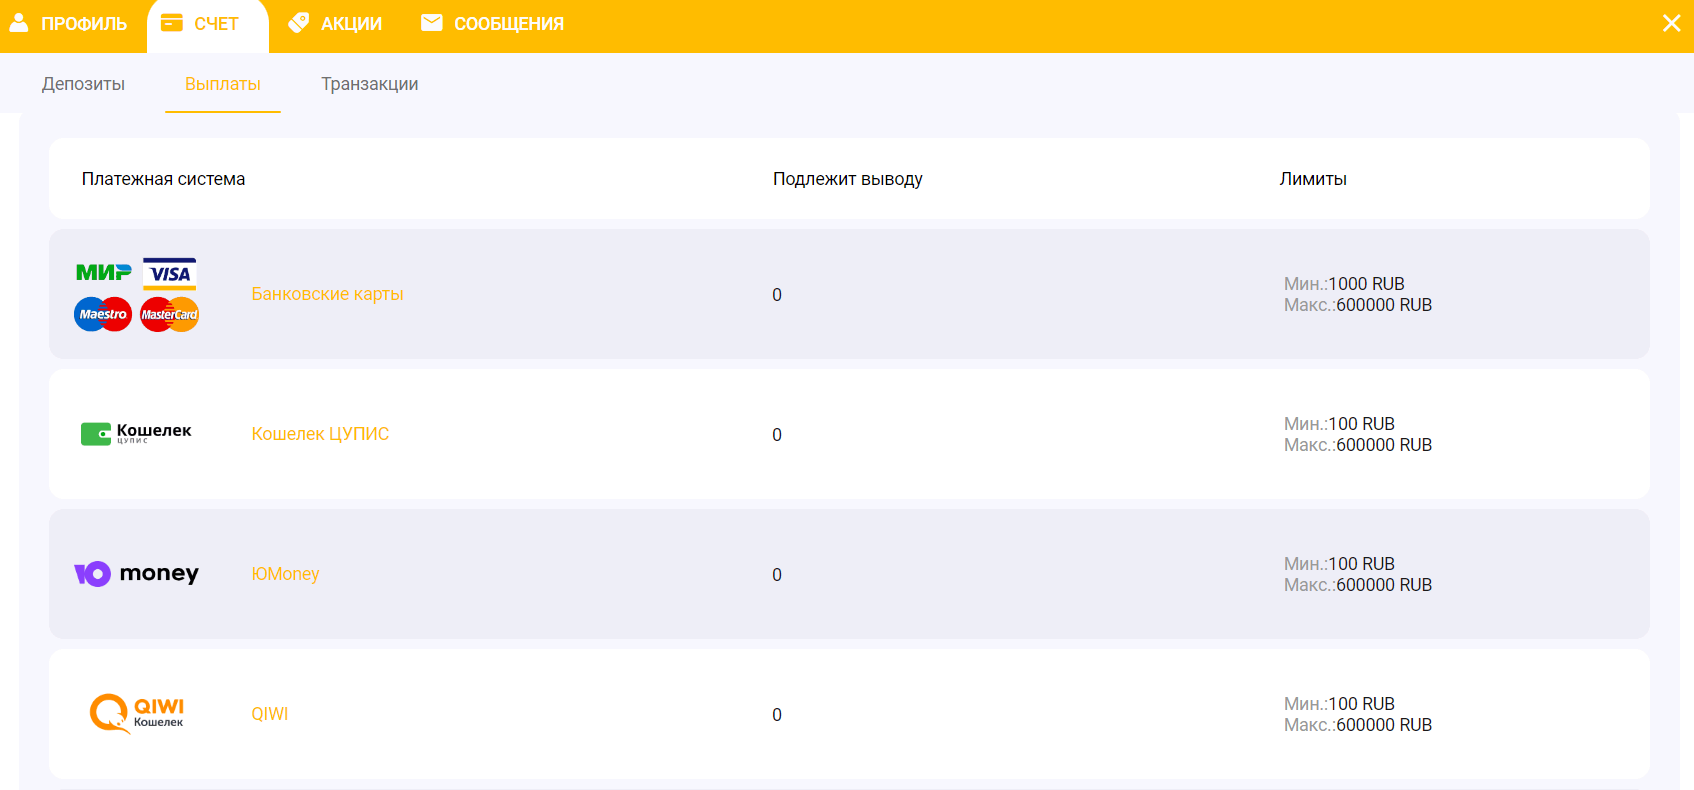
Task: Click Макс.:600000 RUB limit for Кошелек ЦУПИС
Action: pyautogui.click(x=1358, y=445)
